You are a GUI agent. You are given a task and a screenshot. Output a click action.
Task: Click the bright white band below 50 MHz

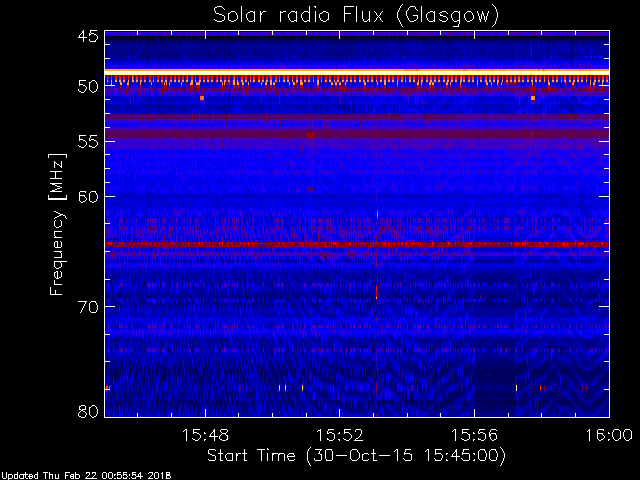[357, 72]
